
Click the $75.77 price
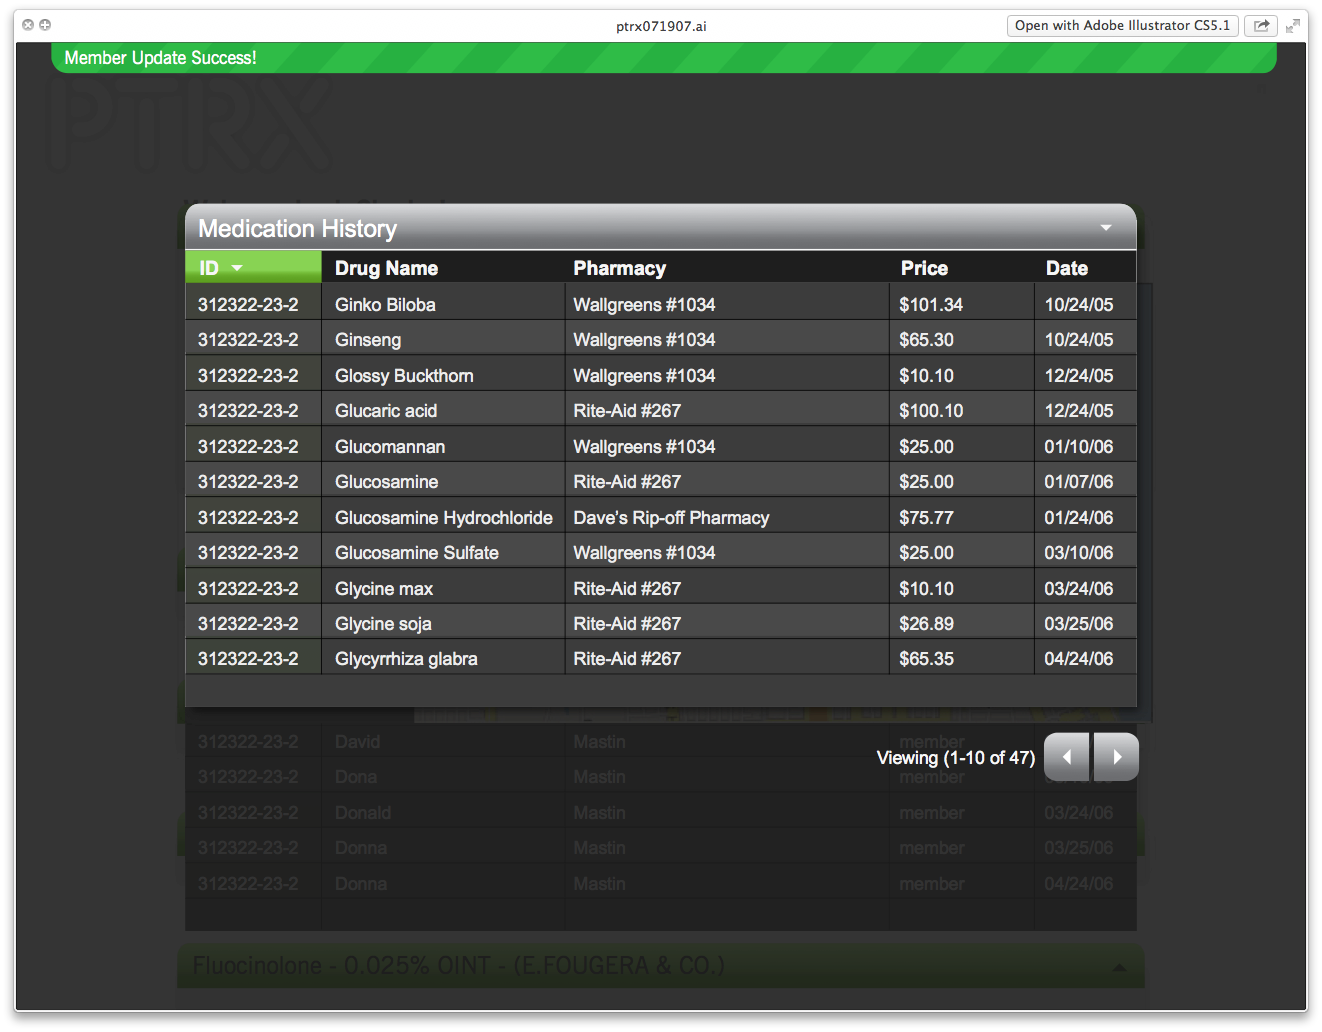pos(926,518)
